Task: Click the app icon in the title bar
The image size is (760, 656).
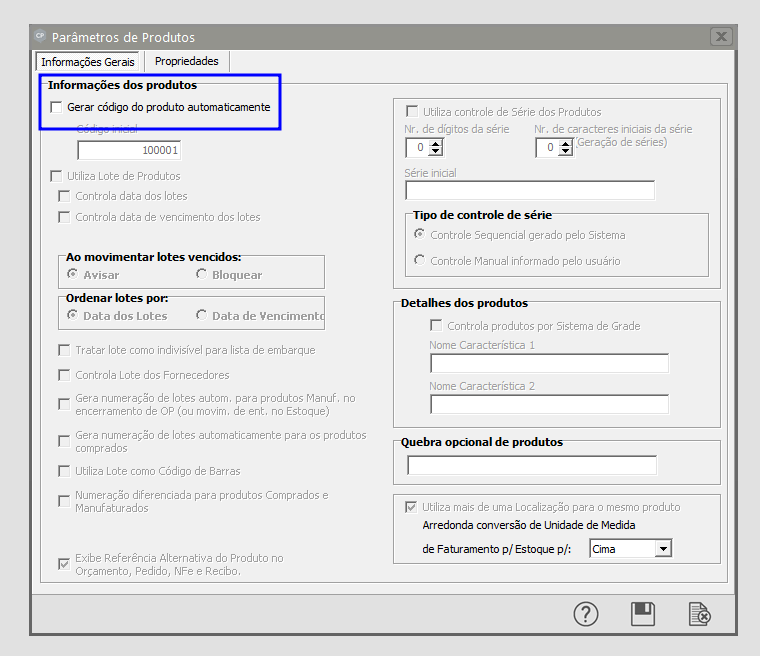Action: (40, 36)
